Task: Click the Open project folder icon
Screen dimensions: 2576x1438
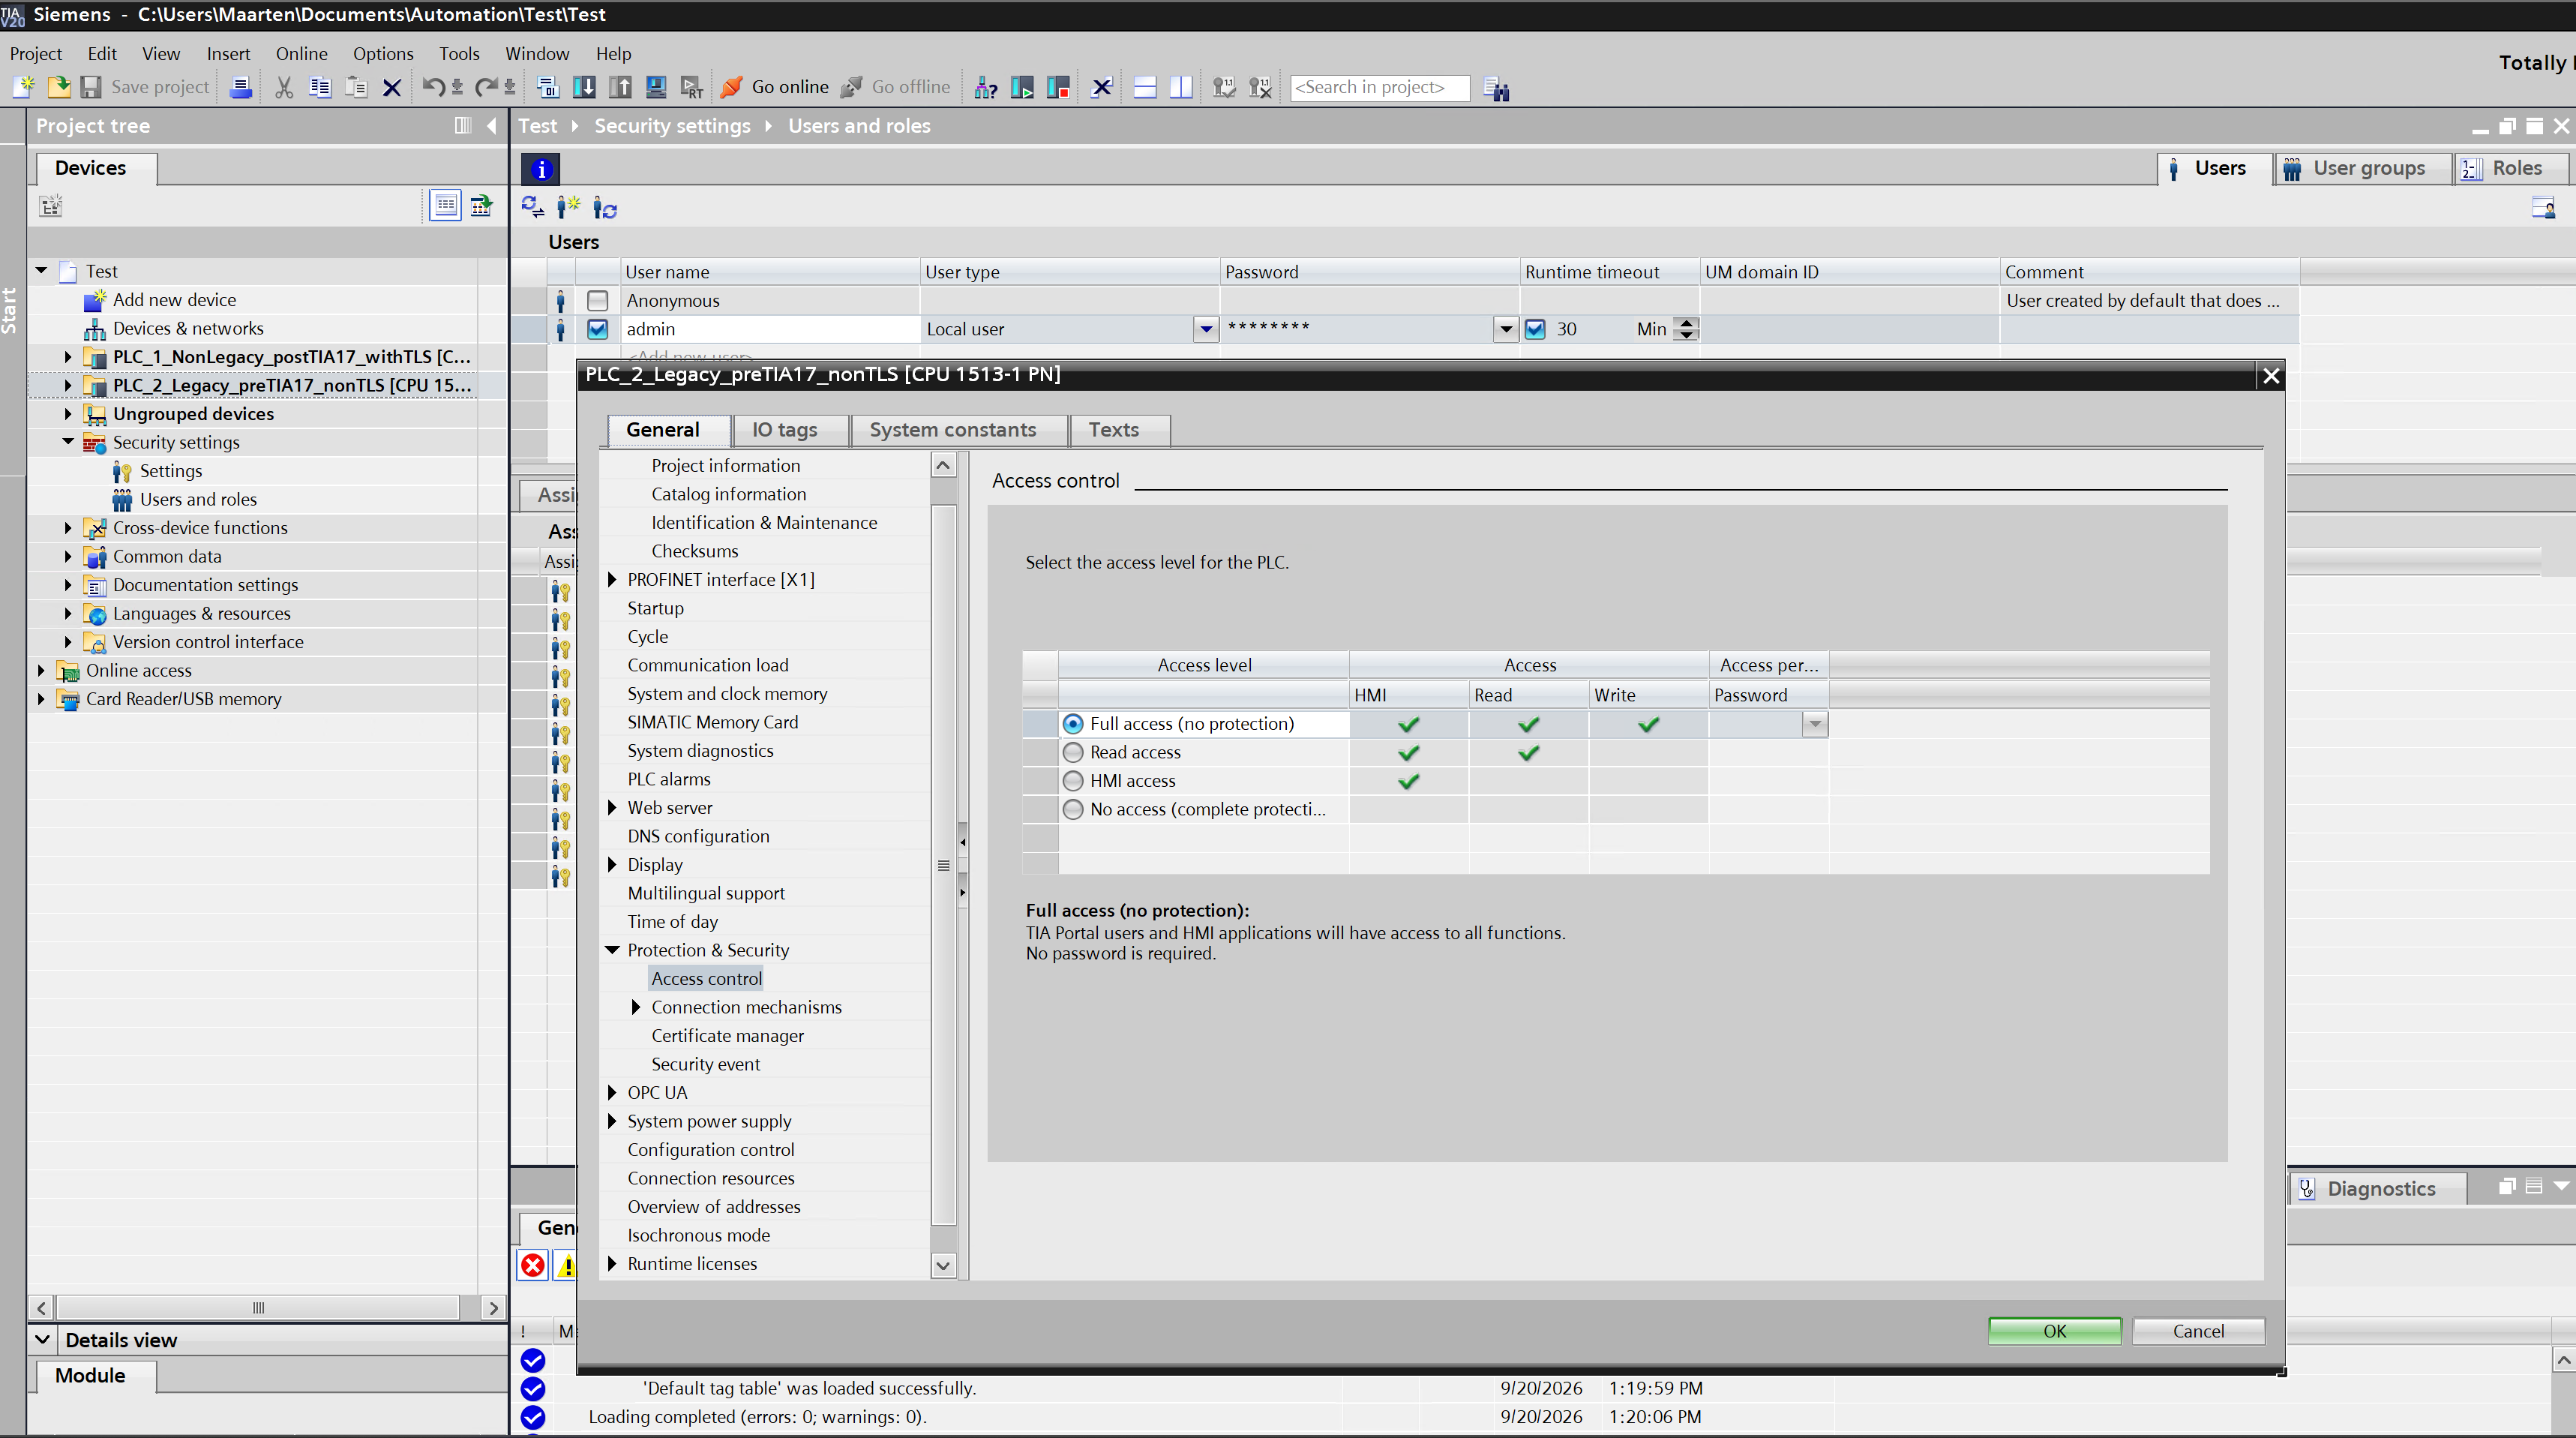Action: click(59, 87)
